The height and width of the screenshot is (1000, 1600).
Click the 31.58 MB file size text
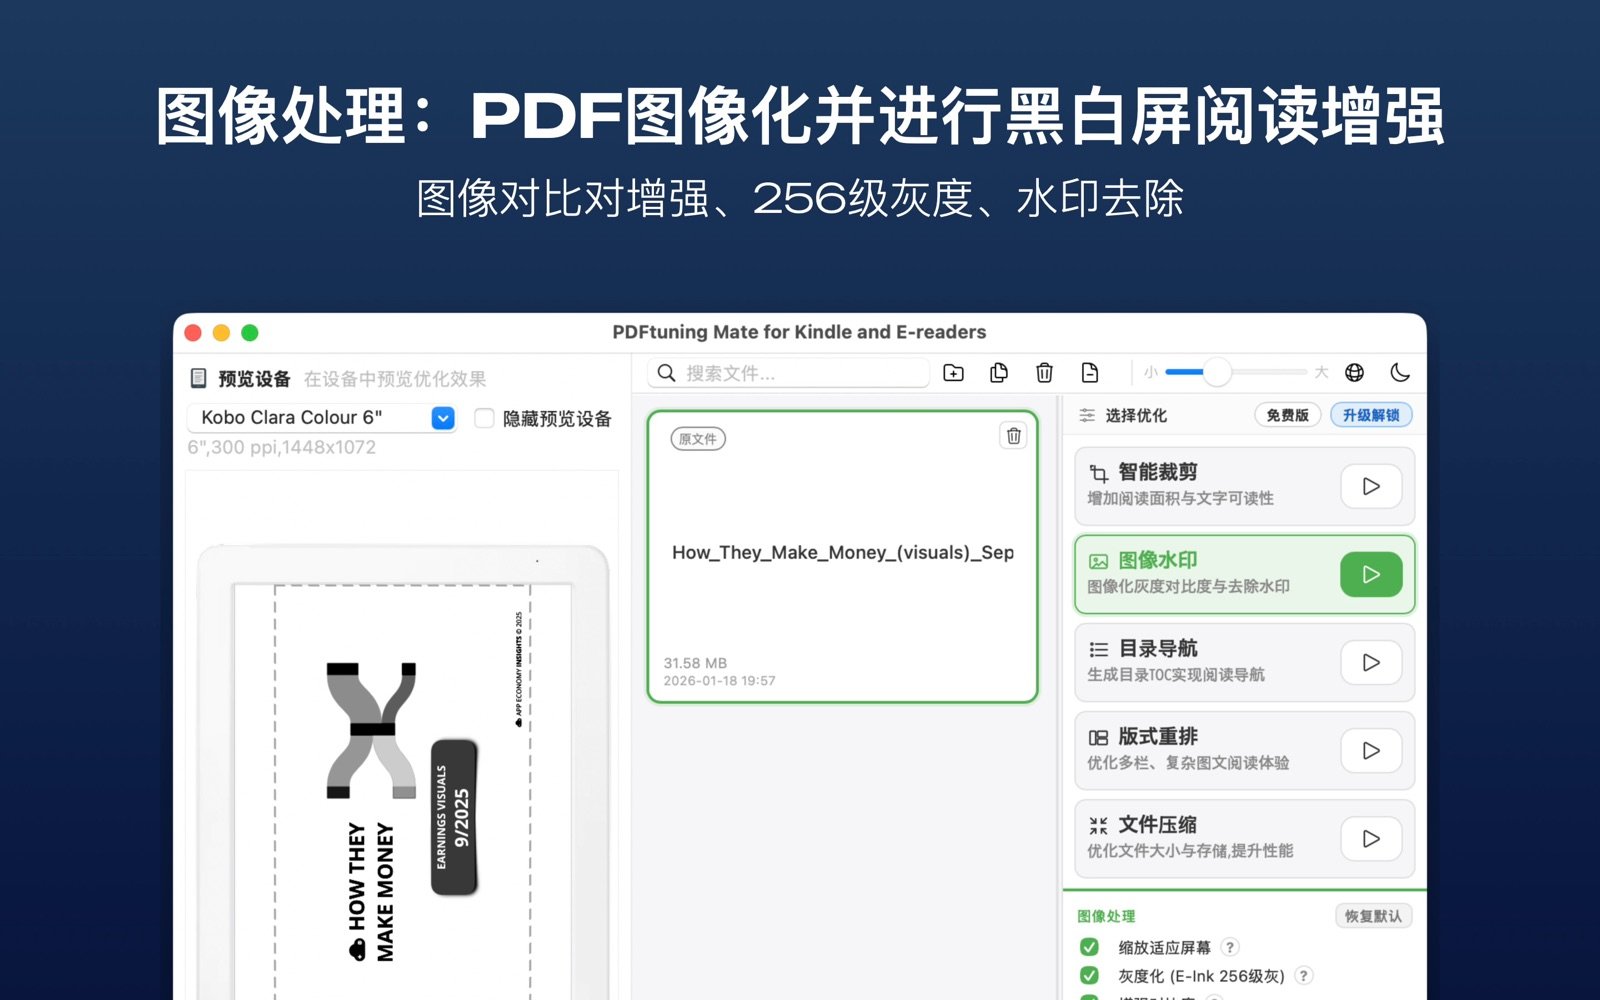coord(695,663)
